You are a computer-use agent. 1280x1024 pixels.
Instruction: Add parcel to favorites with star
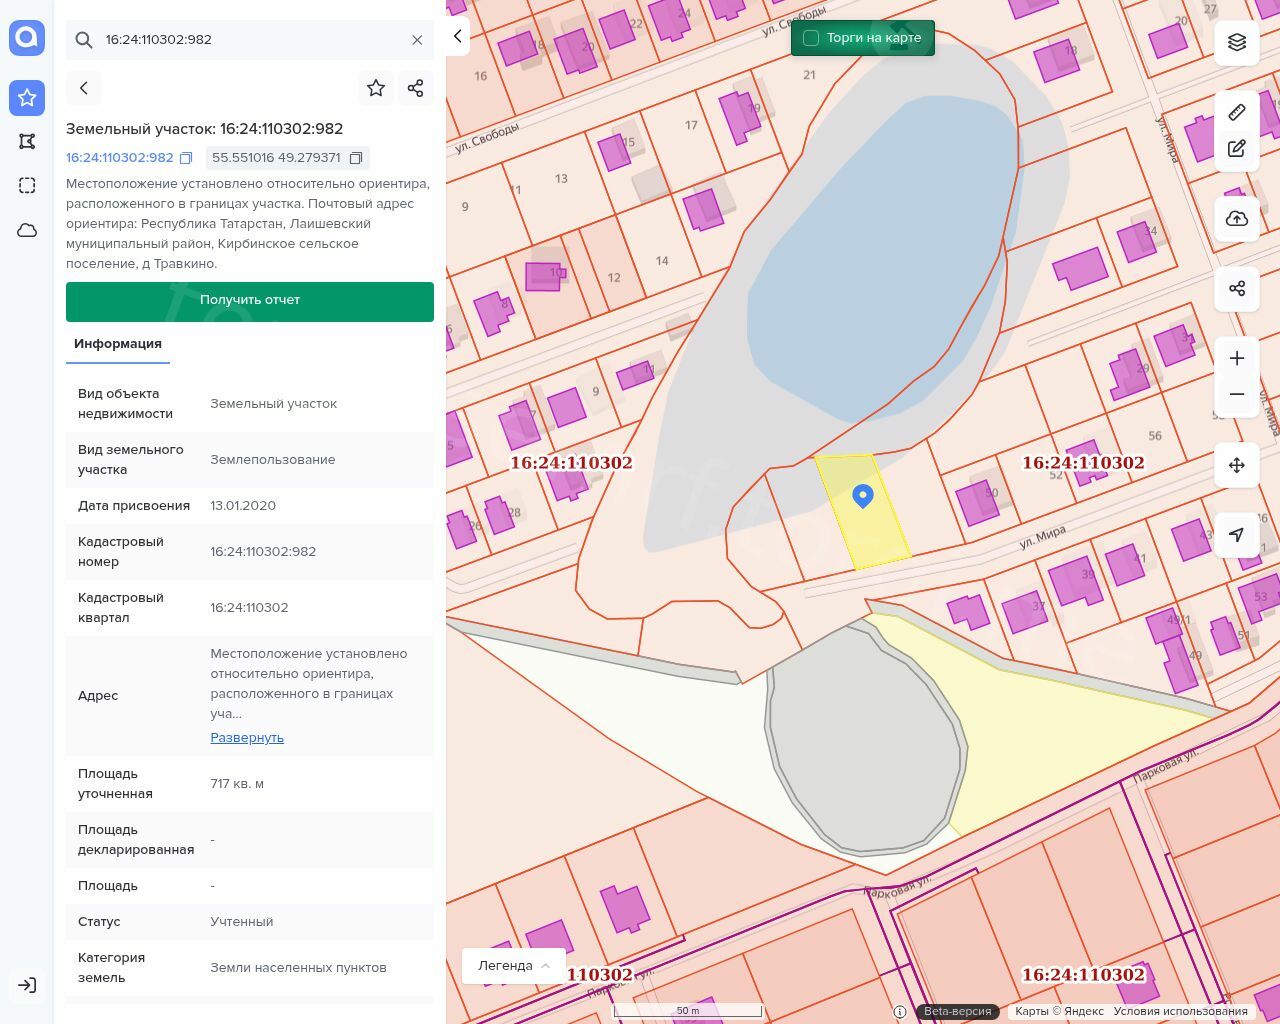(x=376, y=88)
